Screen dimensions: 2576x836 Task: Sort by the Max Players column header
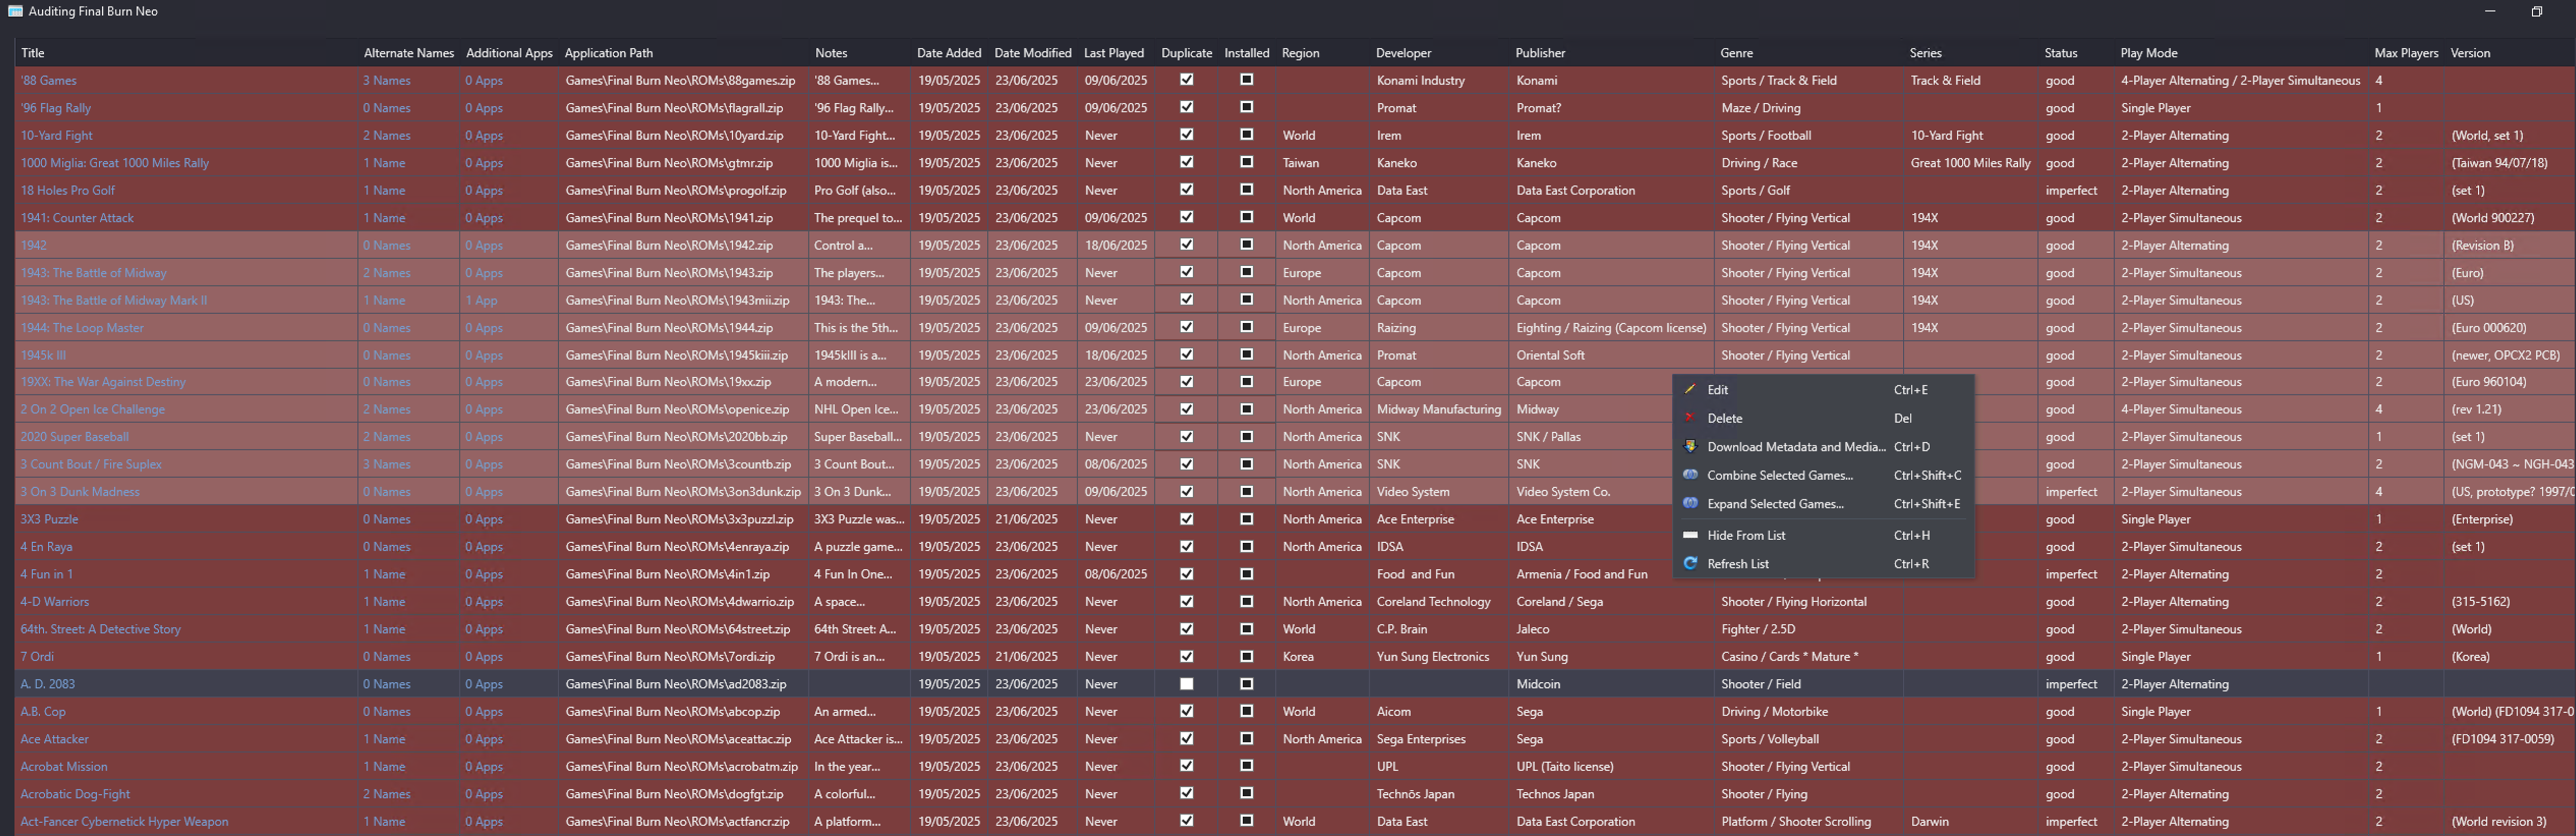tap(2406, 53)
